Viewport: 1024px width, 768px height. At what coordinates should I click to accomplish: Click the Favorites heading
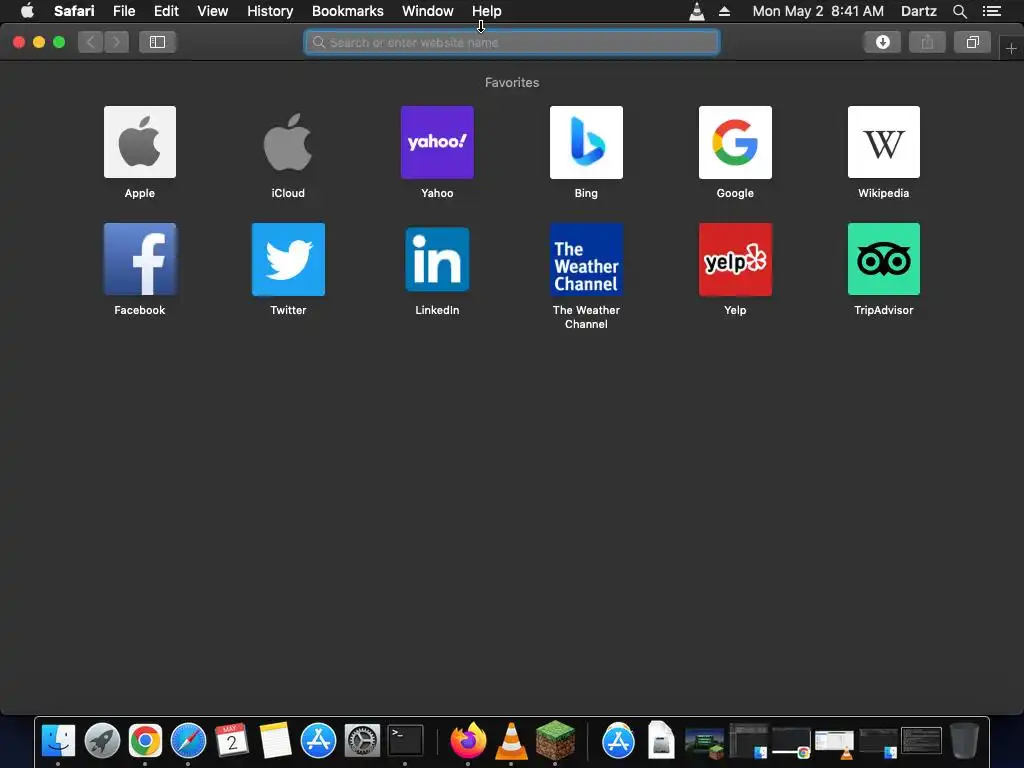click(x=512, y=82)
